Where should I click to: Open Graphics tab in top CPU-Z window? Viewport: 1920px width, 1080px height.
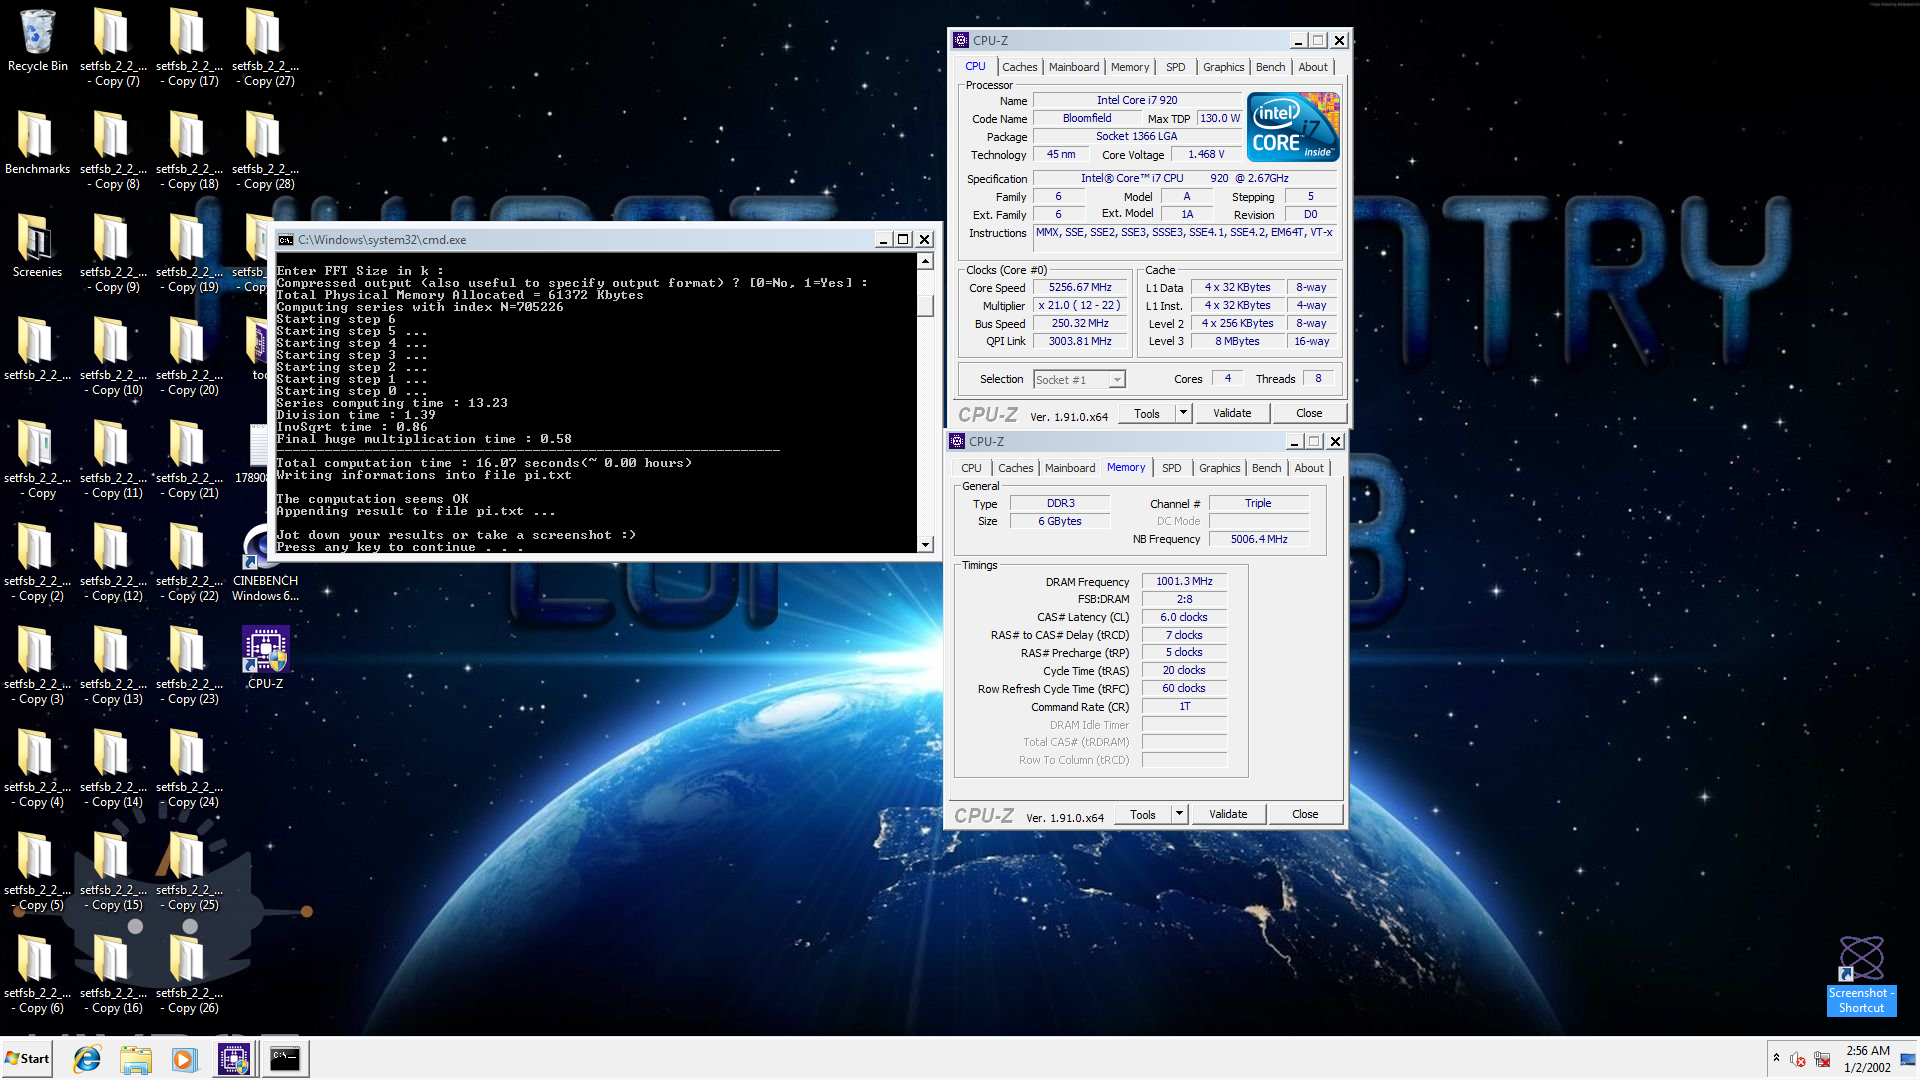tap(1223, 67)
